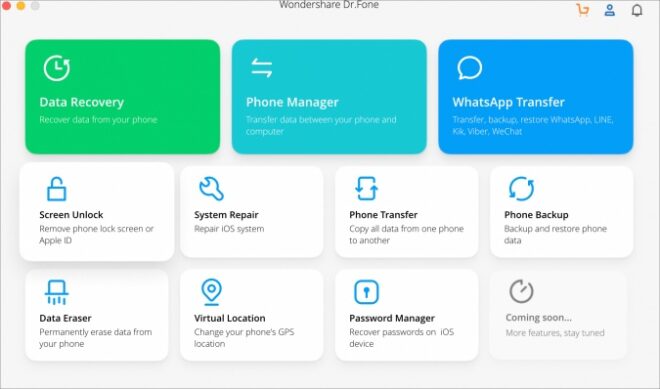Click 'Backup and restore phone data' text
Screen dimensions: 660x389
coord(555,234)
